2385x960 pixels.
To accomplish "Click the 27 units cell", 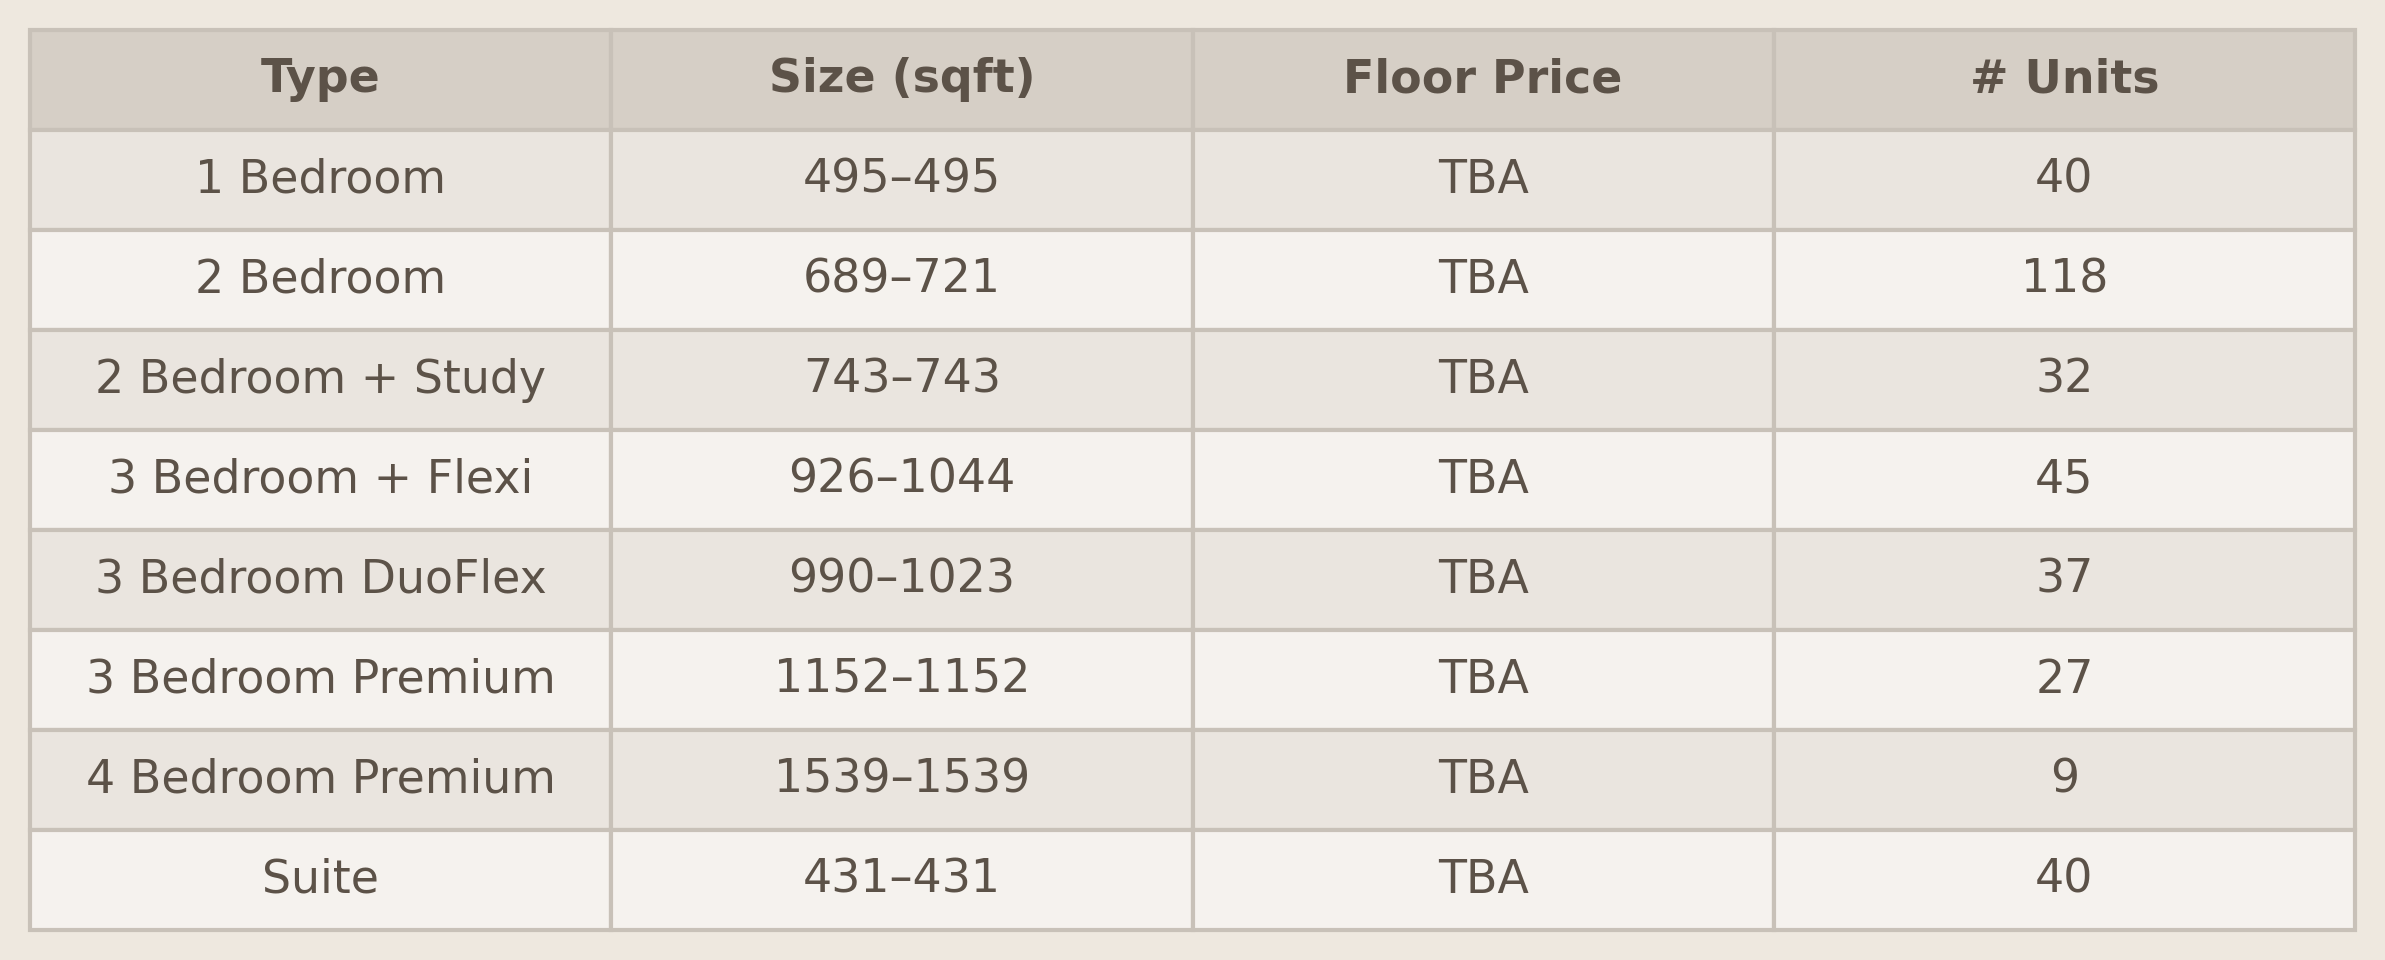I will coord(2064,679).
